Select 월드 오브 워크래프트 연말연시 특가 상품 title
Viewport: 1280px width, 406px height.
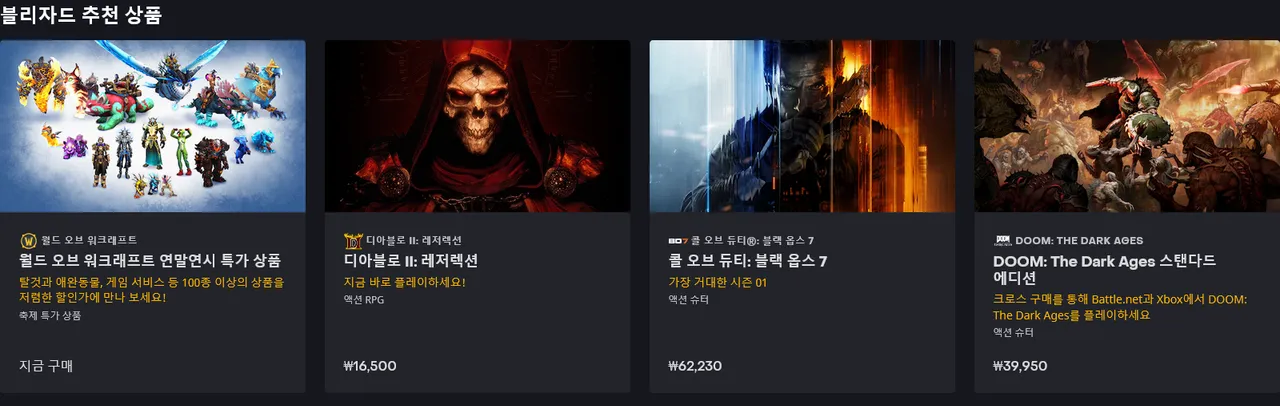150,261
